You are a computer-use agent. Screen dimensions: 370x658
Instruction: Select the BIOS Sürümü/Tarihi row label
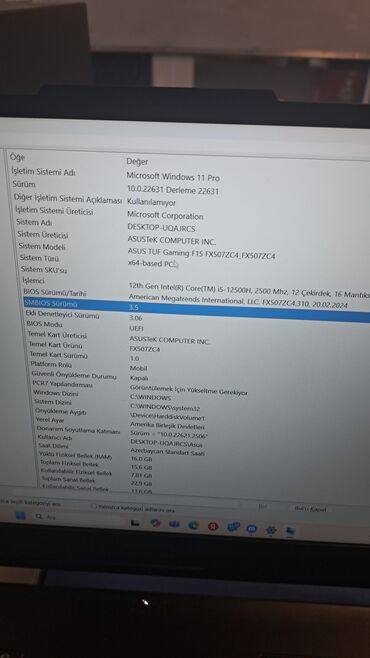tap(55, 292)
